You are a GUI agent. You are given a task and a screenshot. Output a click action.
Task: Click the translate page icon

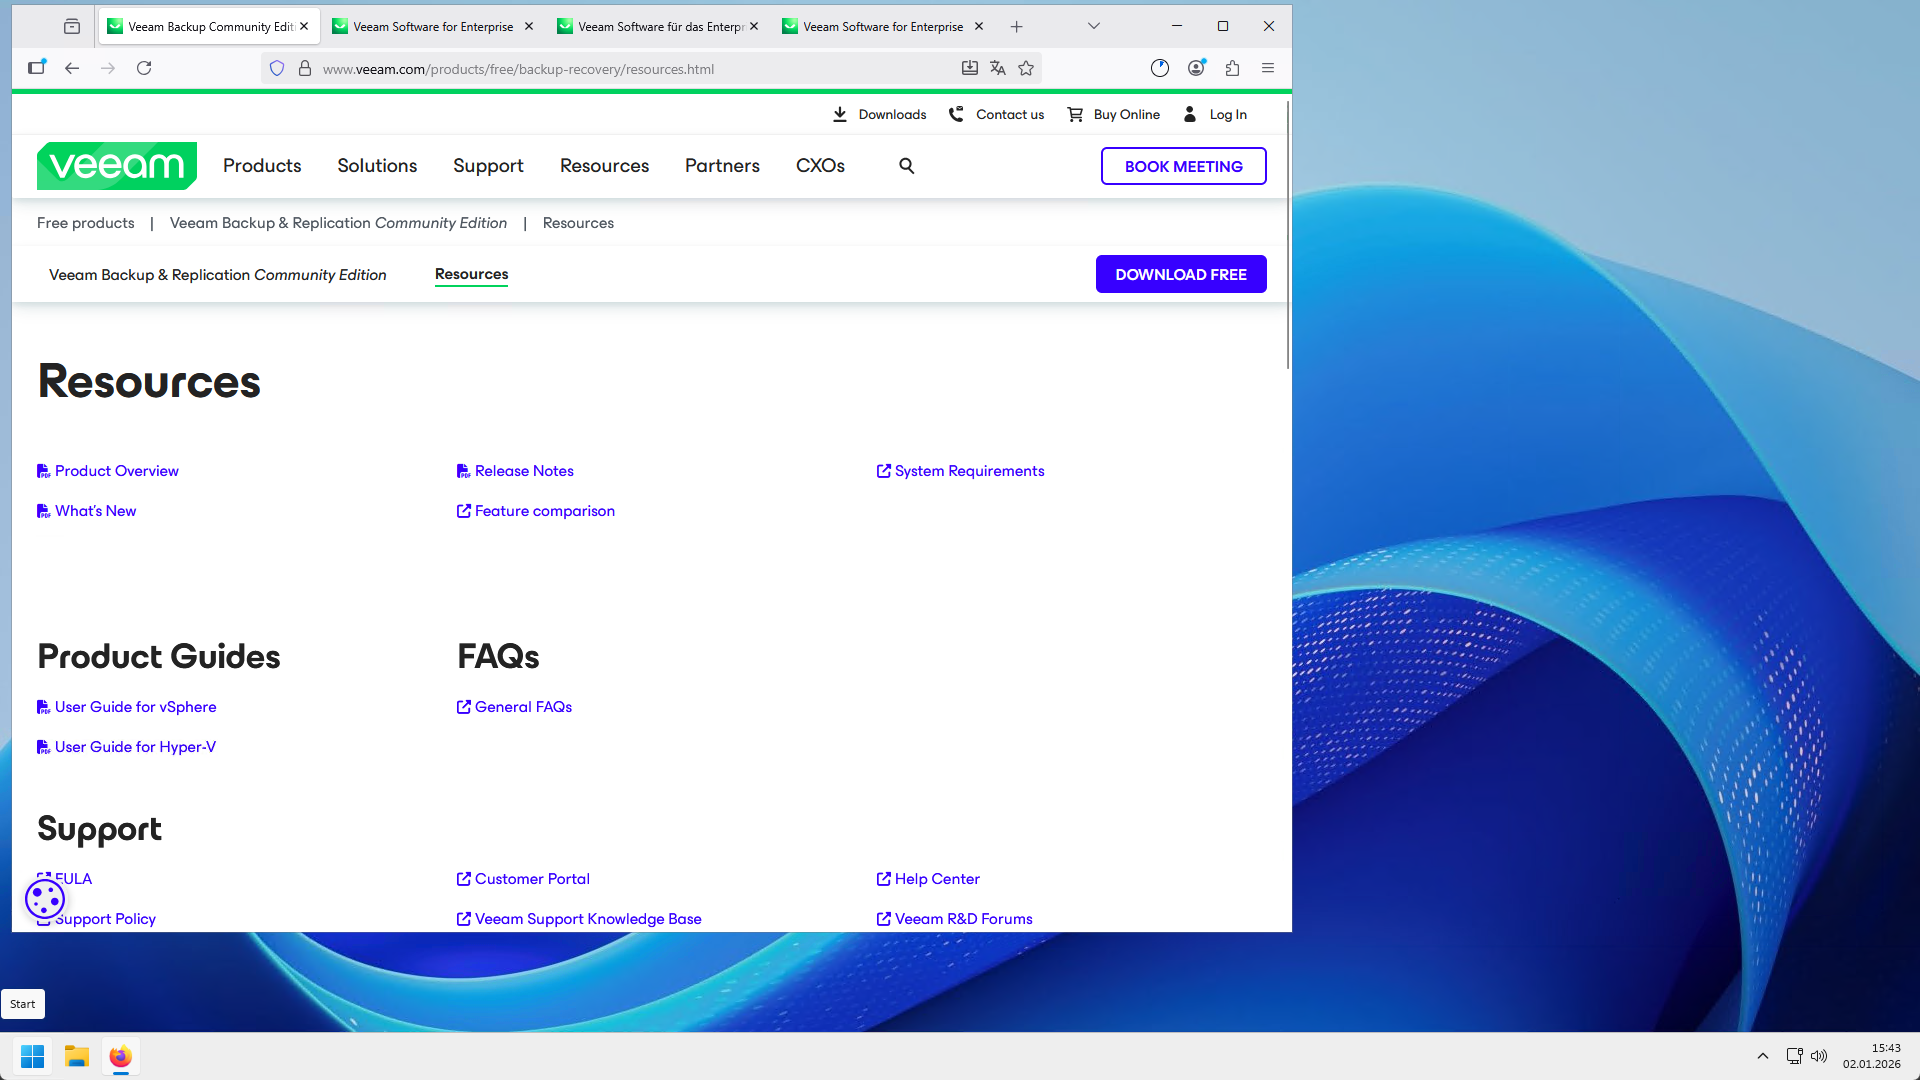click(x=997, y=69)
